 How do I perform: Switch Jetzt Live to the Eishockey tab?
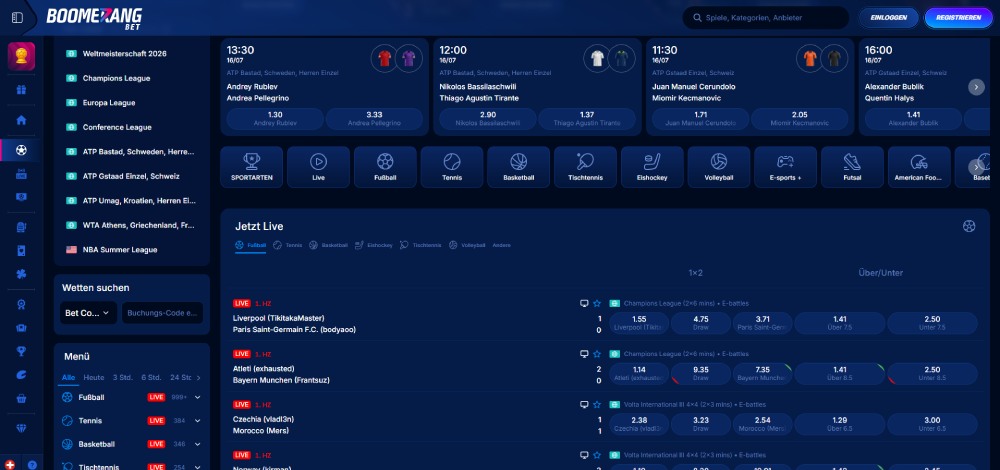tap(374, 246)
